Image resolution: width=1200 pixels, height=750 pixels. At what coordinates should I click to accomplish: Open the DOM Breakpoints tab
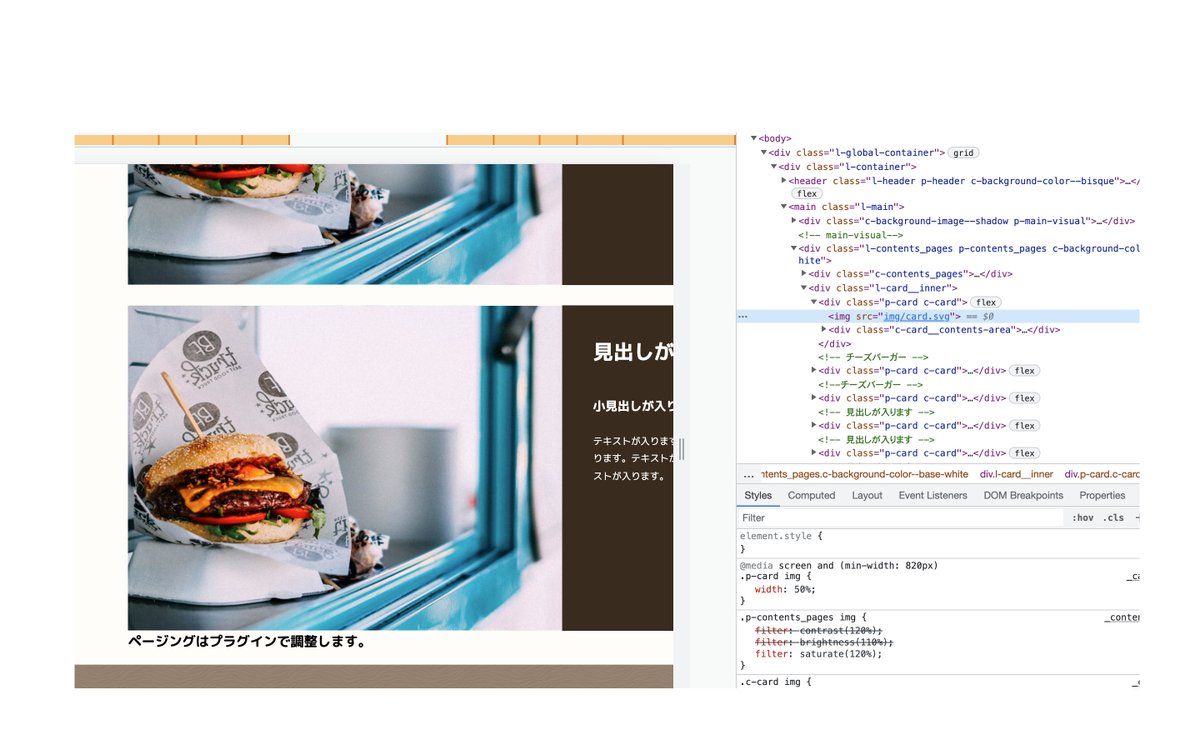(1023, 496)
